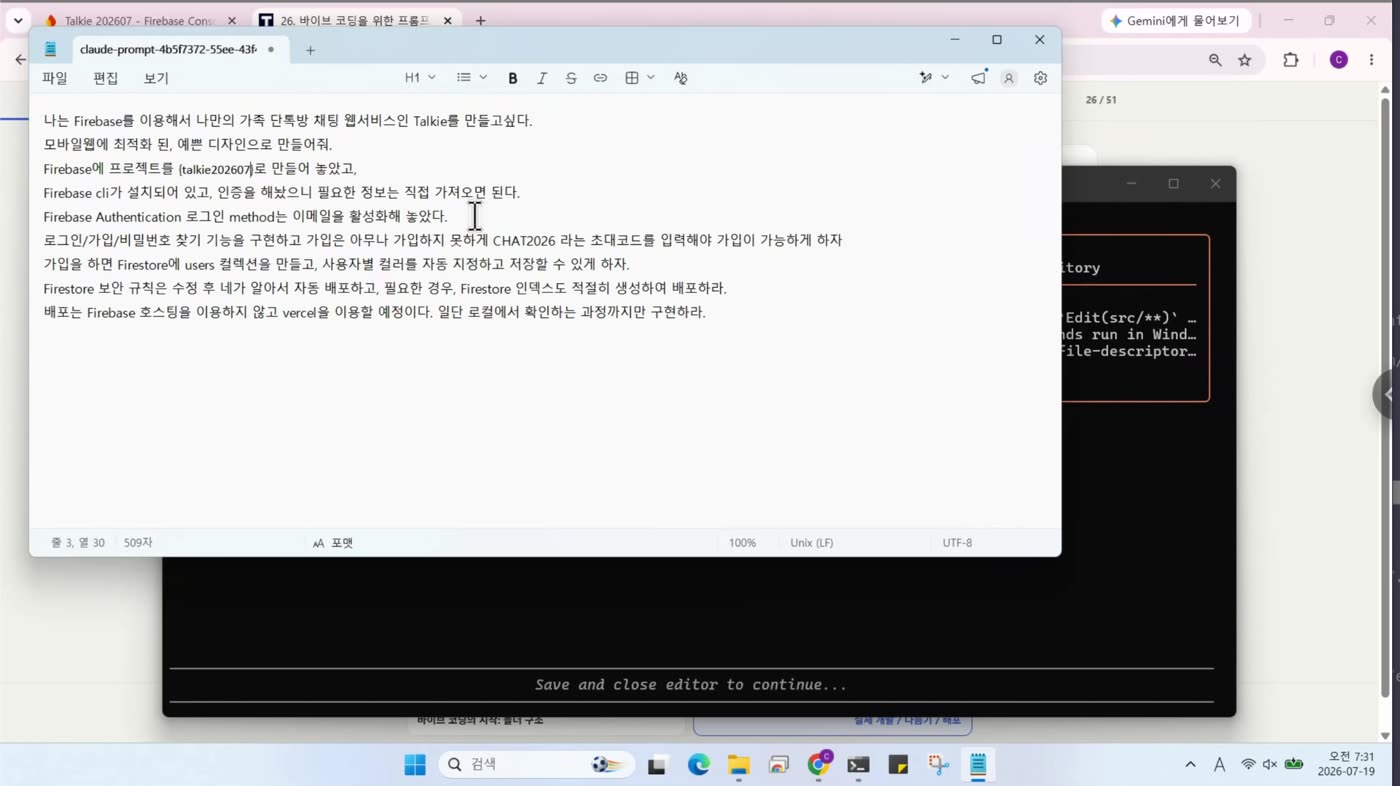Screen dimensions: 1400x786
Task: Expand the AI rewrite dropdown arrow
Action: [945, 78]
